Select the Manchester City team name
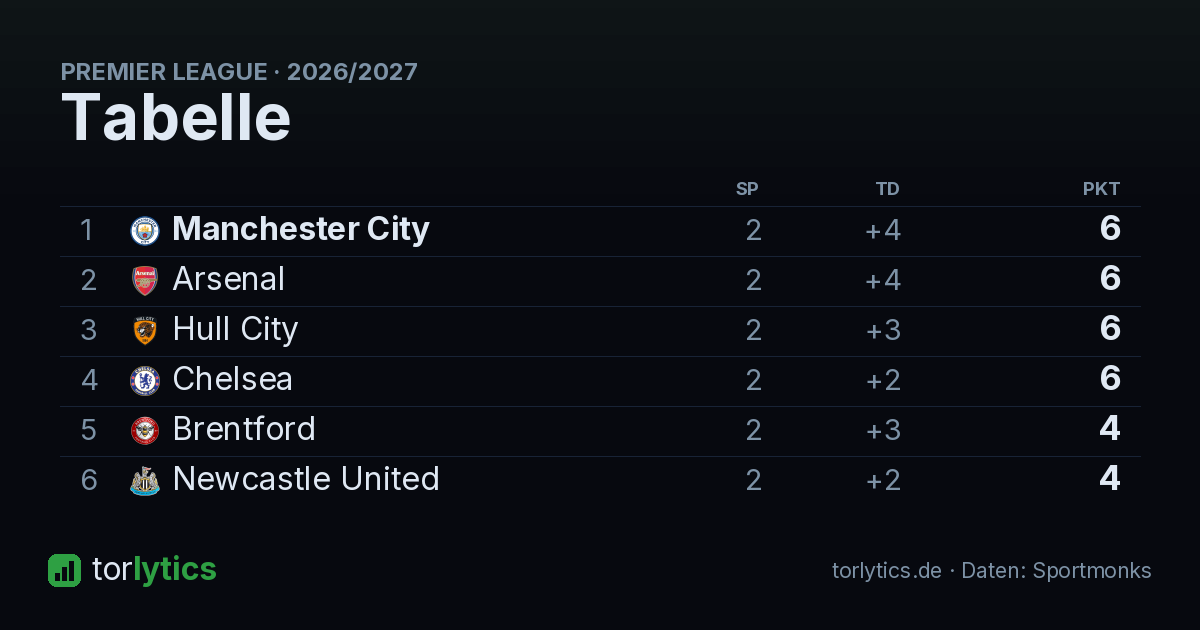Image resolution: width=1200 pixels, height=630 pixels. (301, 229)
